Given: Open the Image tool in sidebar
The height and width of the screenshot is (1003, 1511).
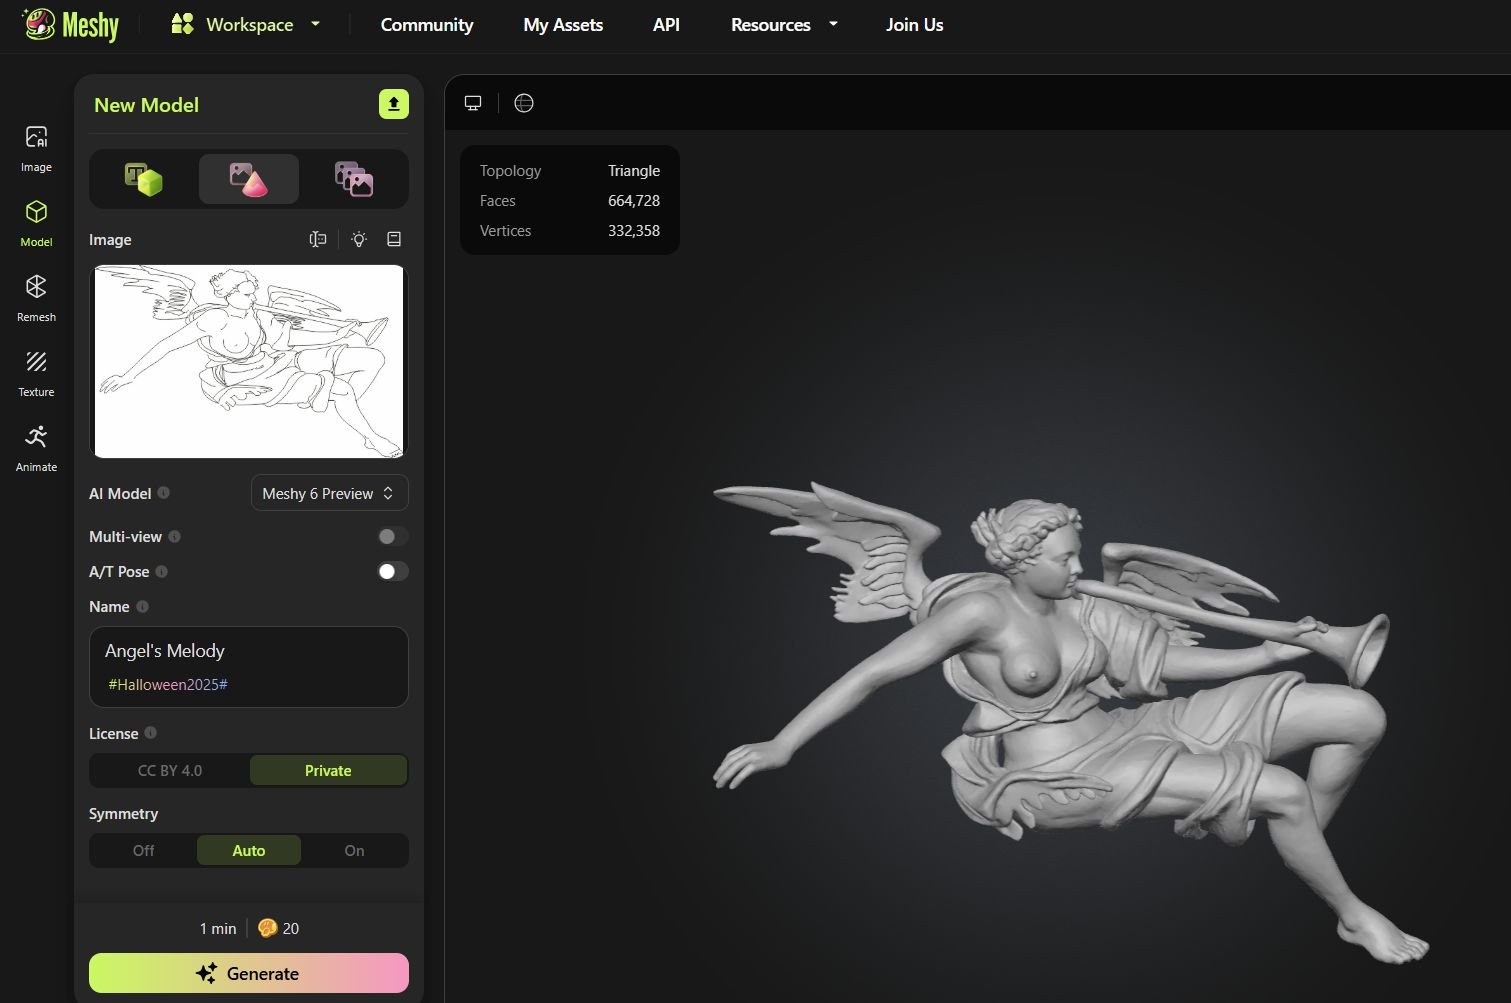Looking at the screenshot, I should point(36,147).
